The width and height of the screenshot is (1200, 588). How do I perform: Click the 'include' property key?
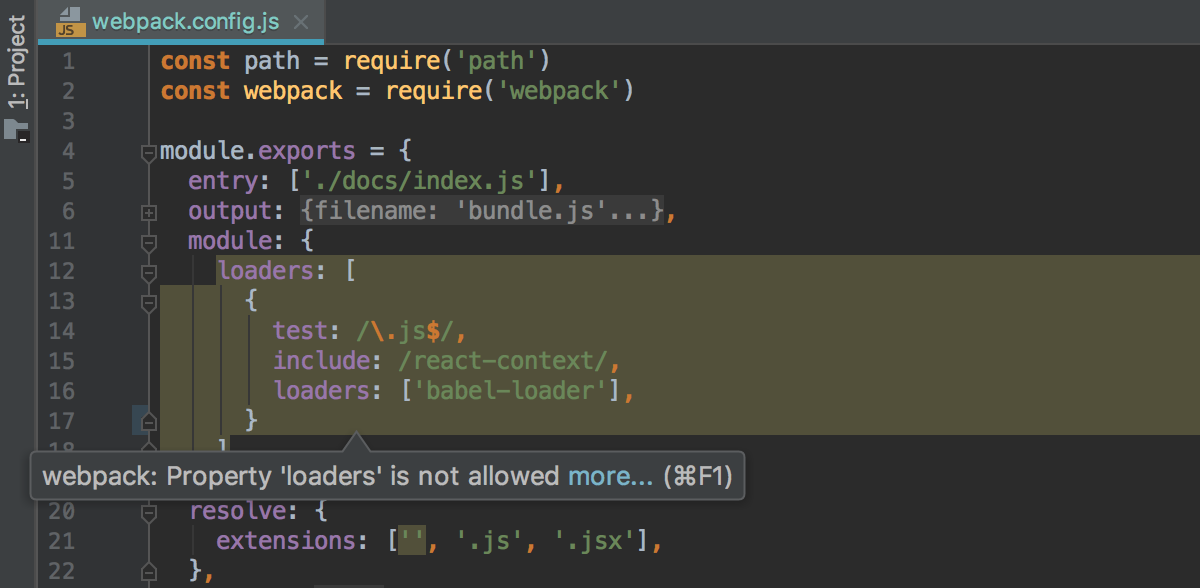(321, 361)
